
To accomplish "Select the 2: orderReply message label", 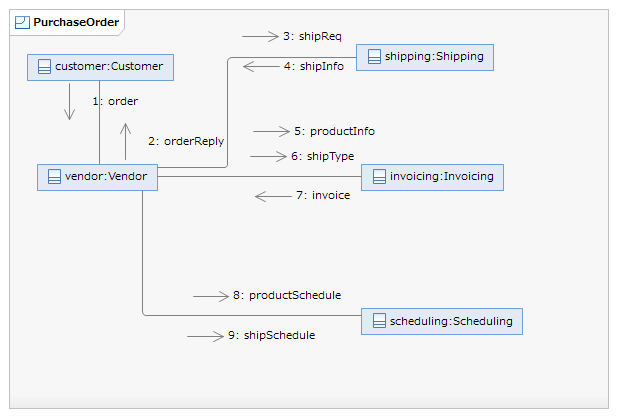I will click(x=186, y=141).
